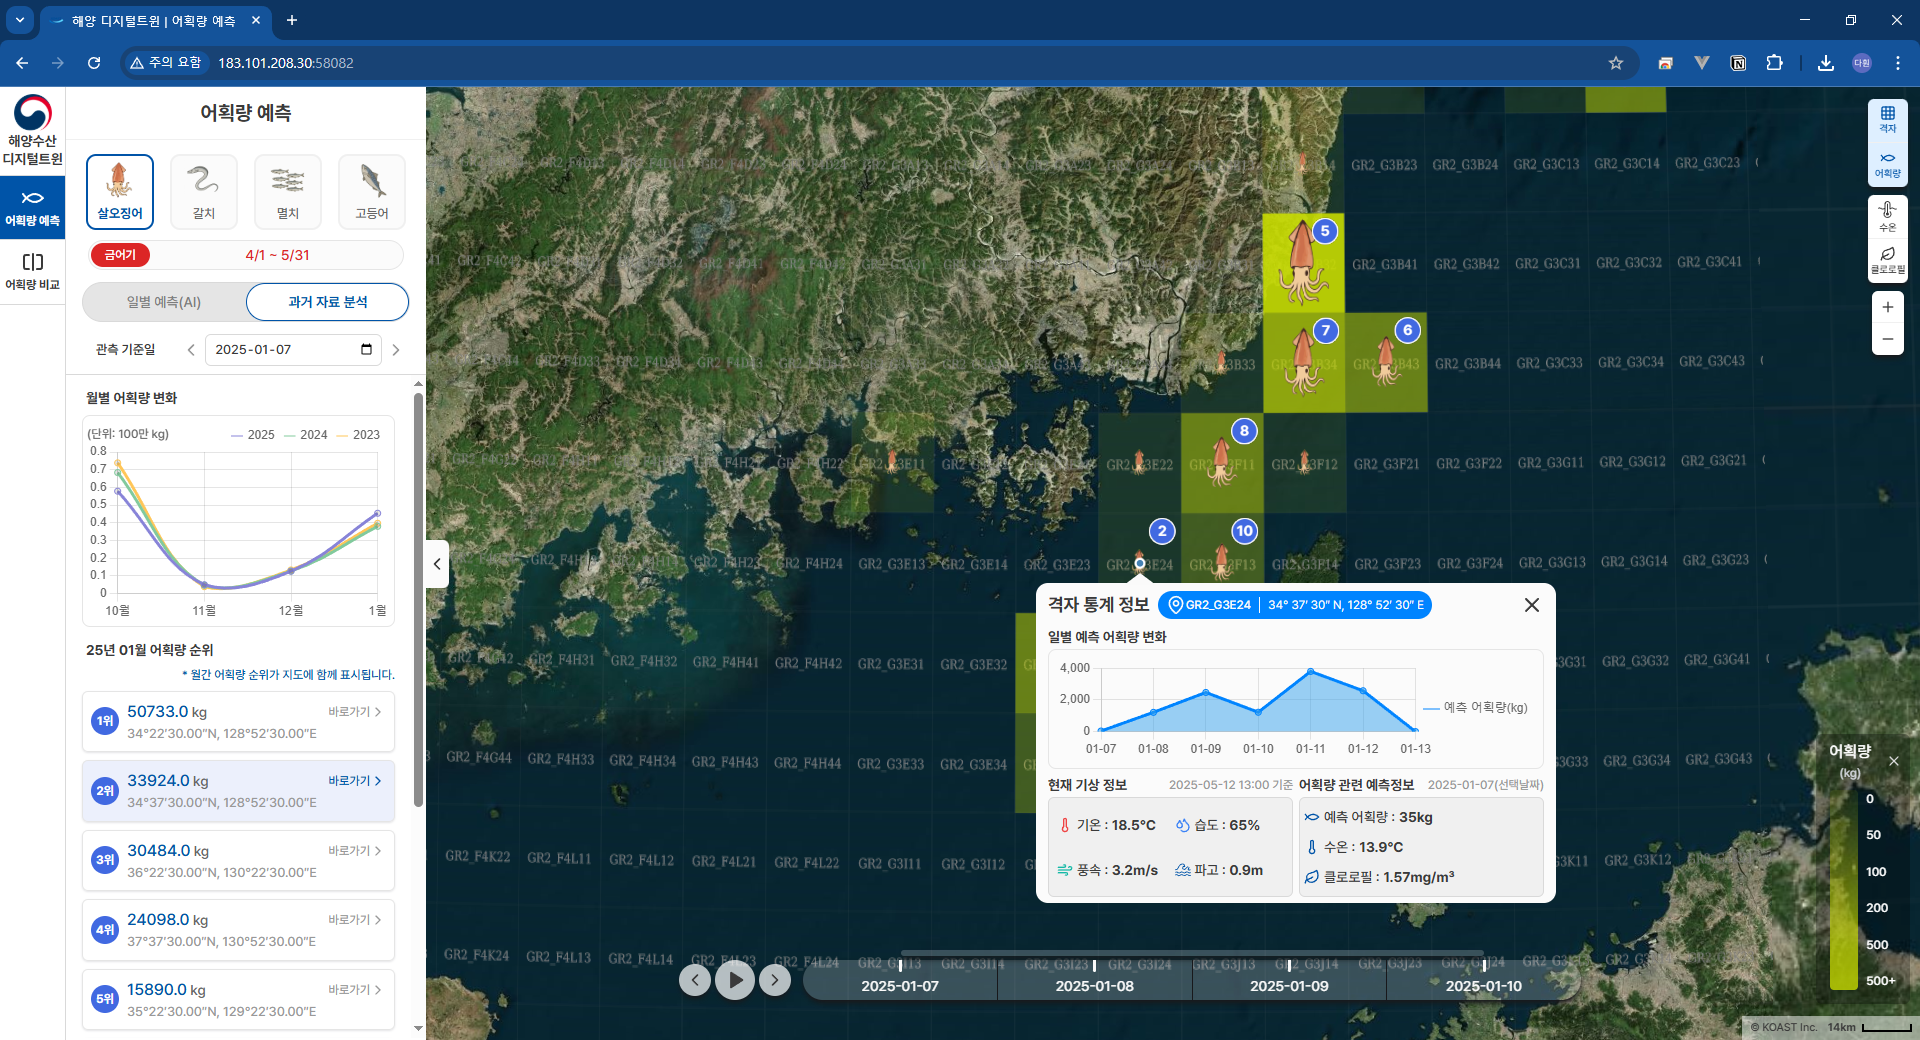Select the 고등어 mackerel species icon

pyautogui.click(x=372, y=191)
